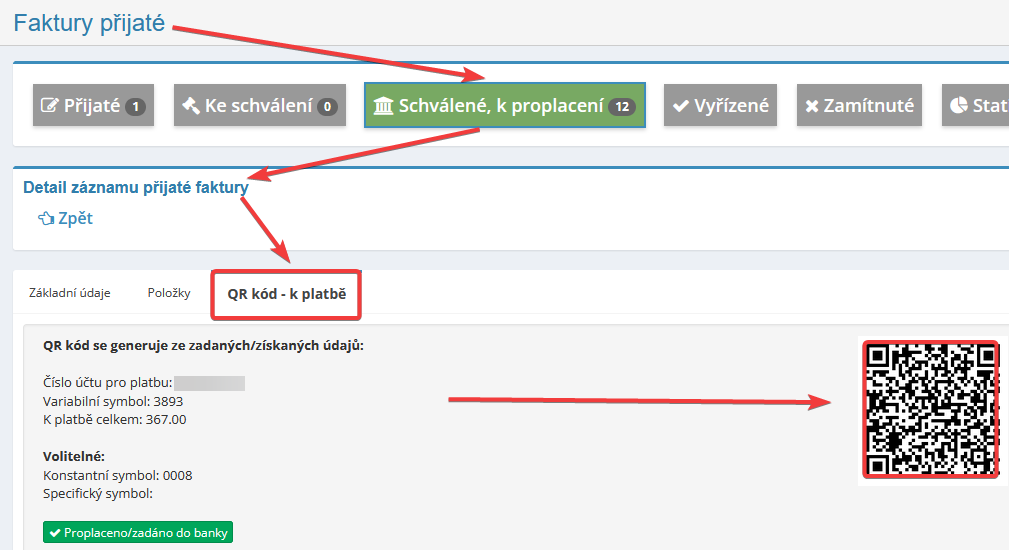Click the Specifický symbol label
Screen dimensions: 1009x550
pyautogui.click(x=98, y=493)
